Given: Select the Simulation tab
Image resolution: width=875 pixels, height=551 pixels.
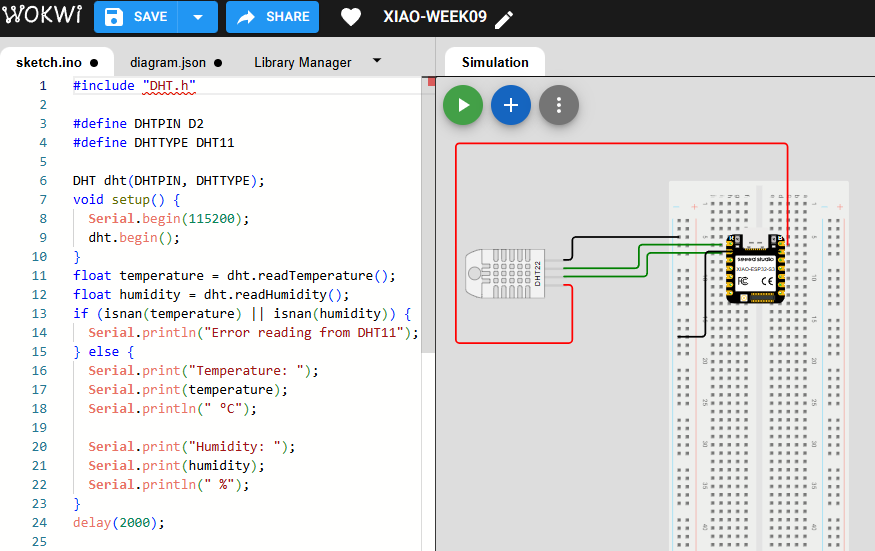Looking at the screenshot, I should (x=495, y=63).
